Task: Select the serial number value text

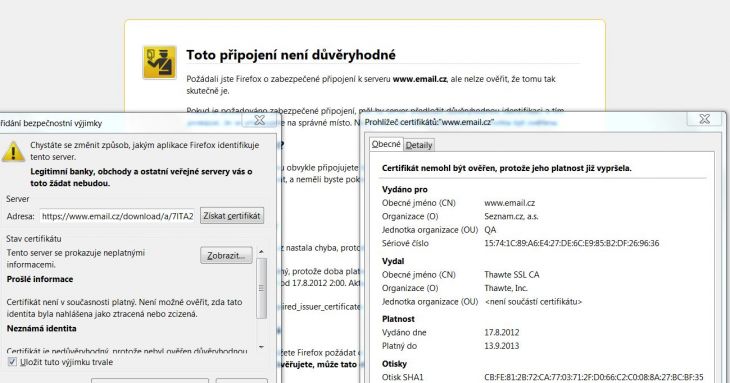Action: pyautogui.click(x=572, y=243)
